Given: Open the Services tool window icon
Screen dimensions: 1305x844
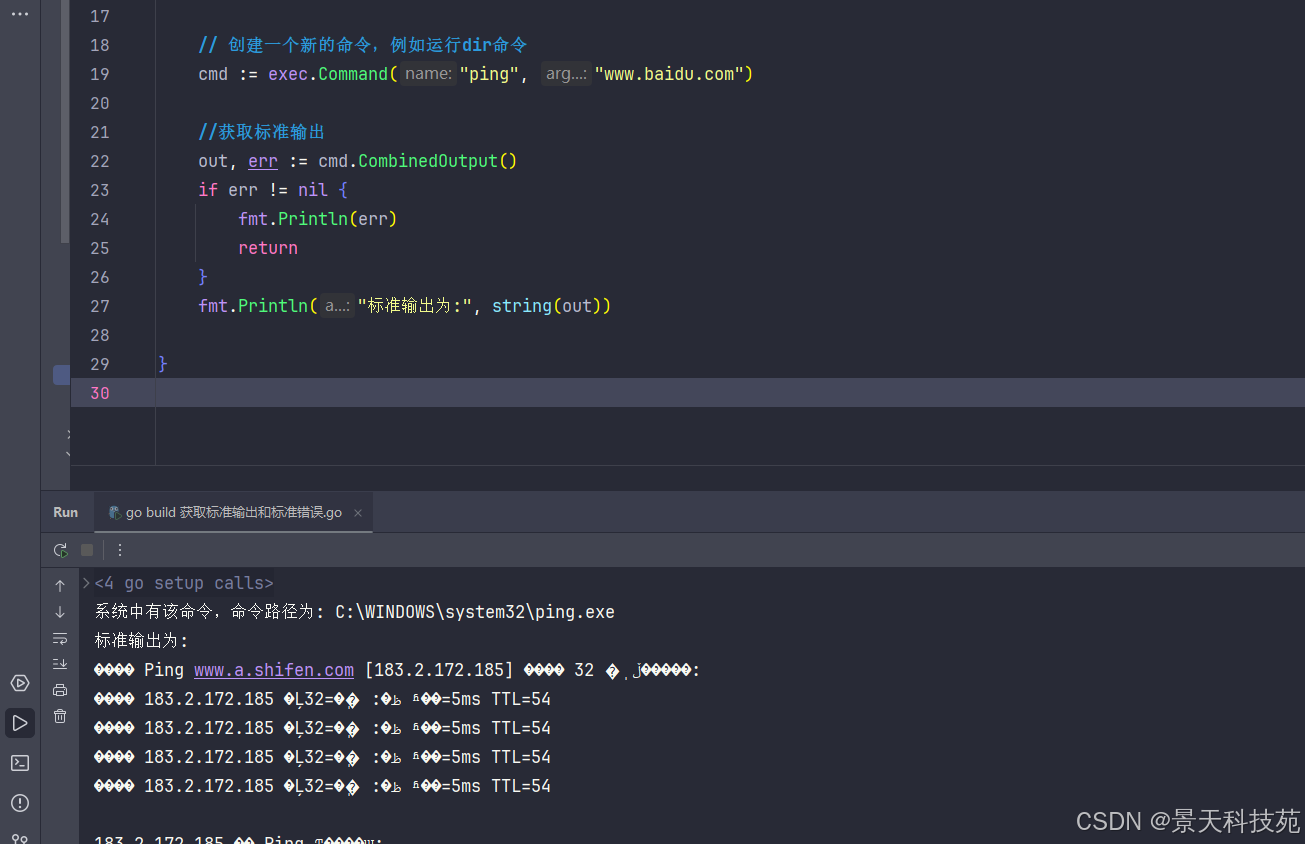Looking at the screenshot, I should pos(20,683).
